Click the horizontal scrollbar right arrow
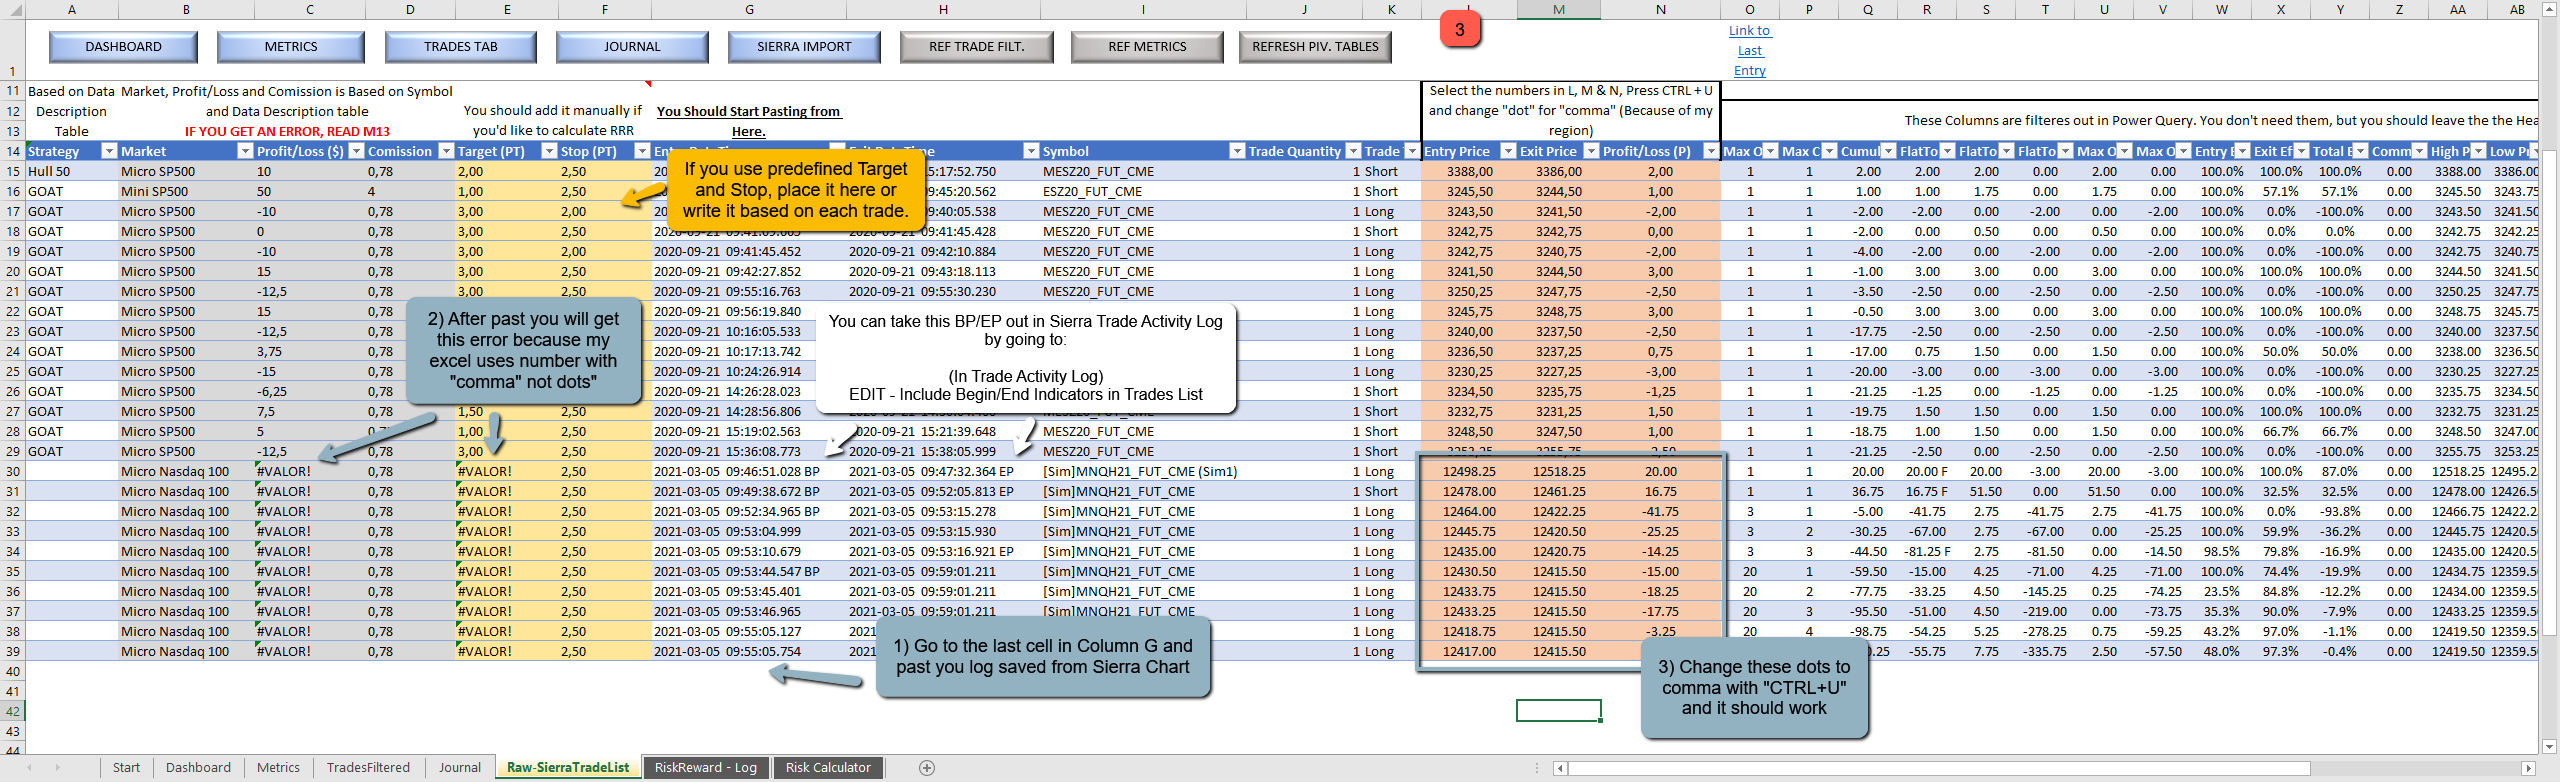This screenshot has width=2560, height=782. [2528, 768]
